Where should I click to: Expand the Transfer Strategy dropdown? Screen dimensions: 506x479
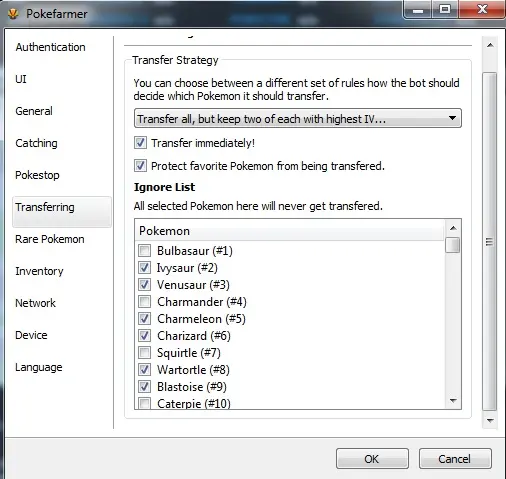click(x=298, y=118)
